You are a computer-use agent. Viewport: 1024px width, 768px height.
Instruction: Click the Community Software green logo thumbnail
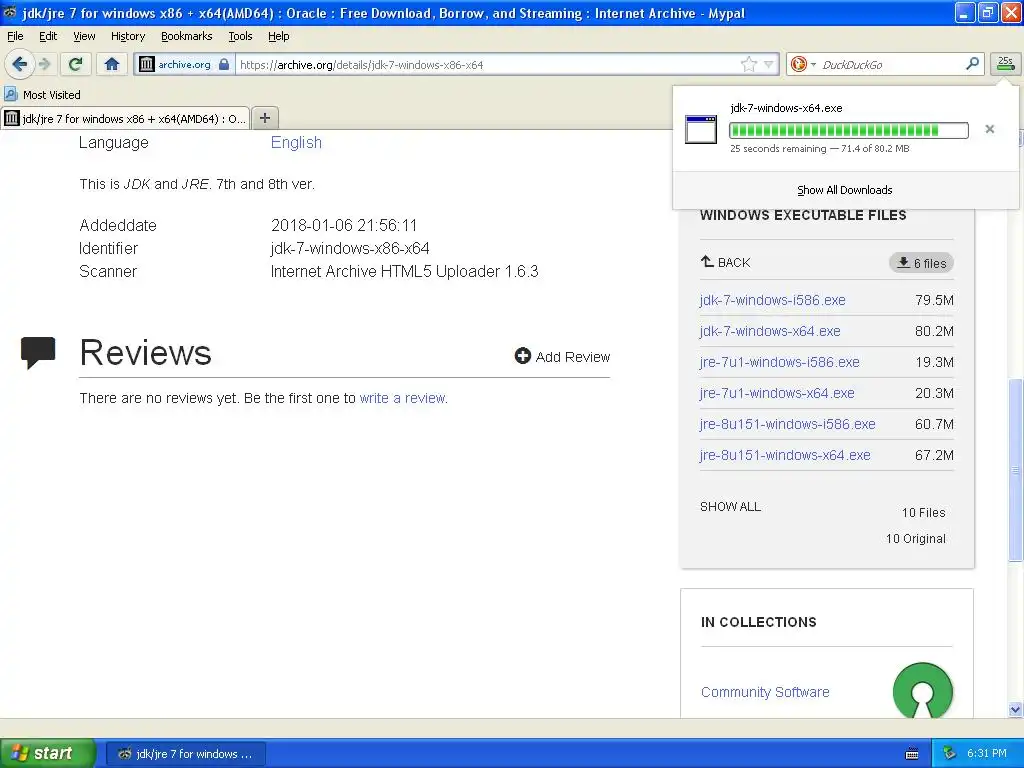coord(923,691)
